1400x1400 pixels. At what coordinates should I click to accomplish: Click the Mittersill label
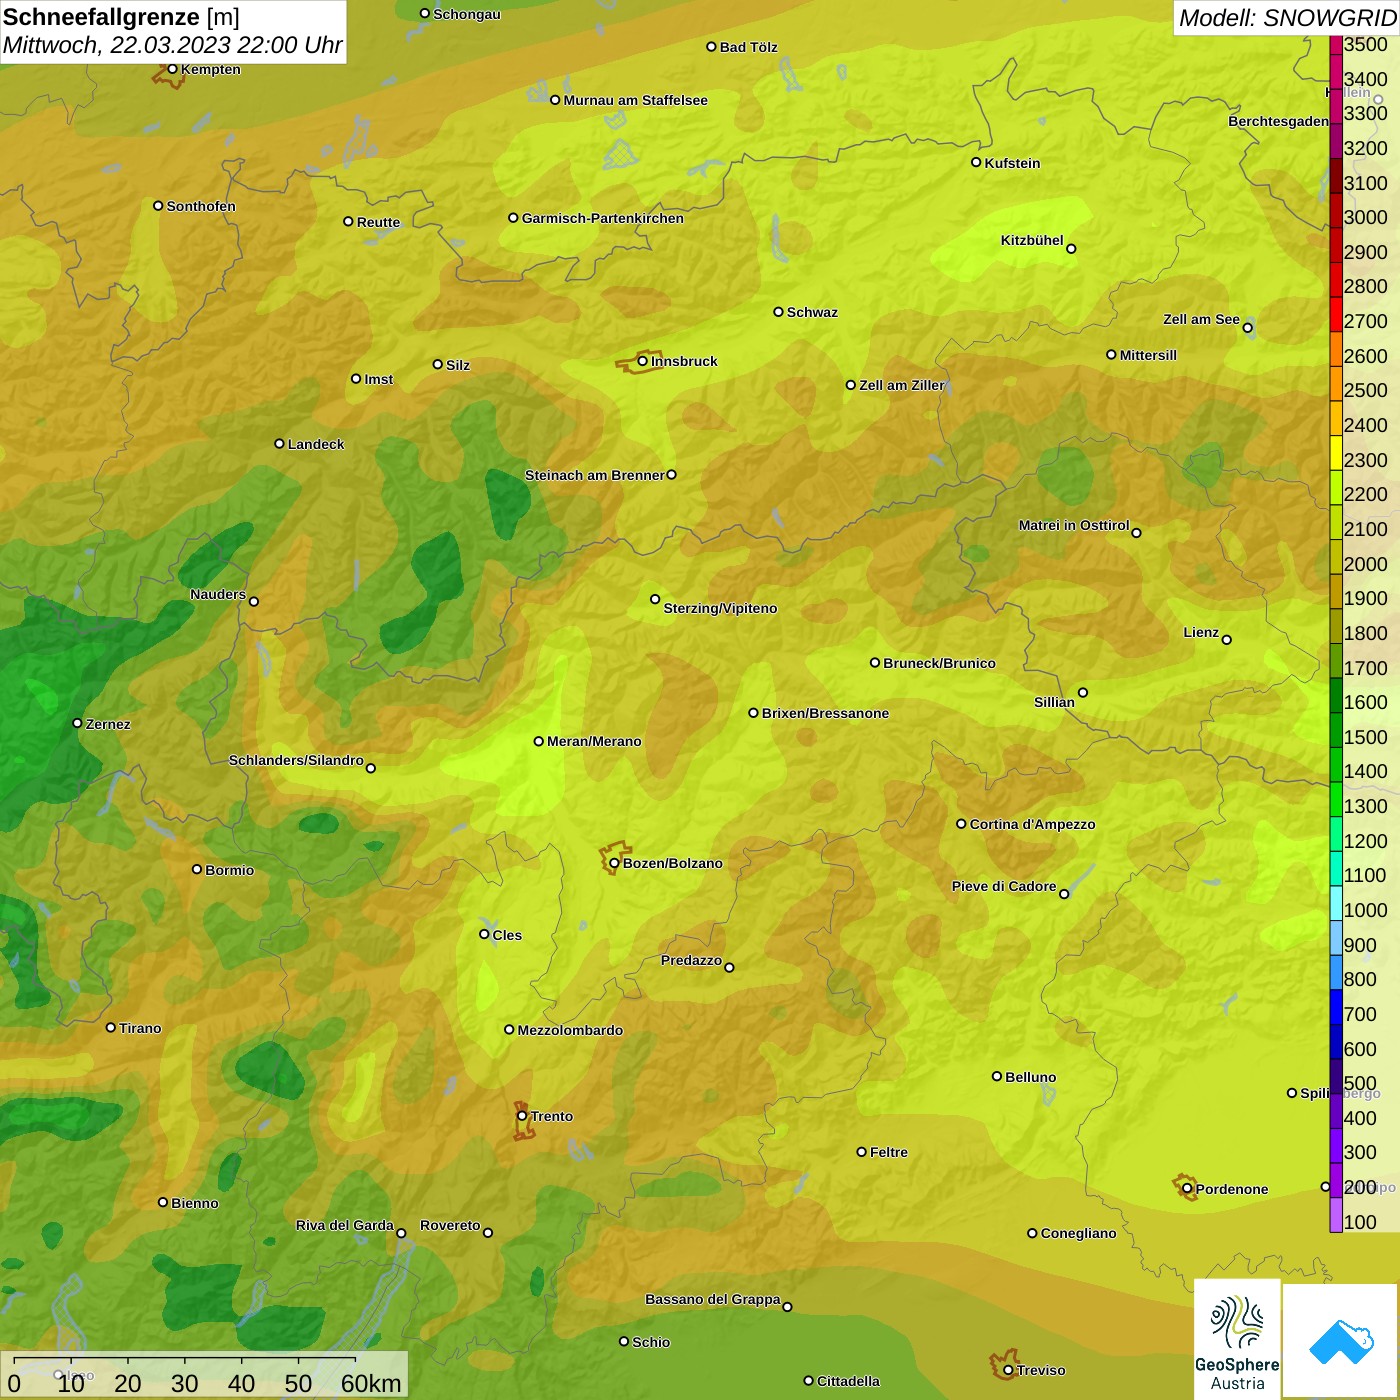pyautogui.click(x=1149, y=355)
